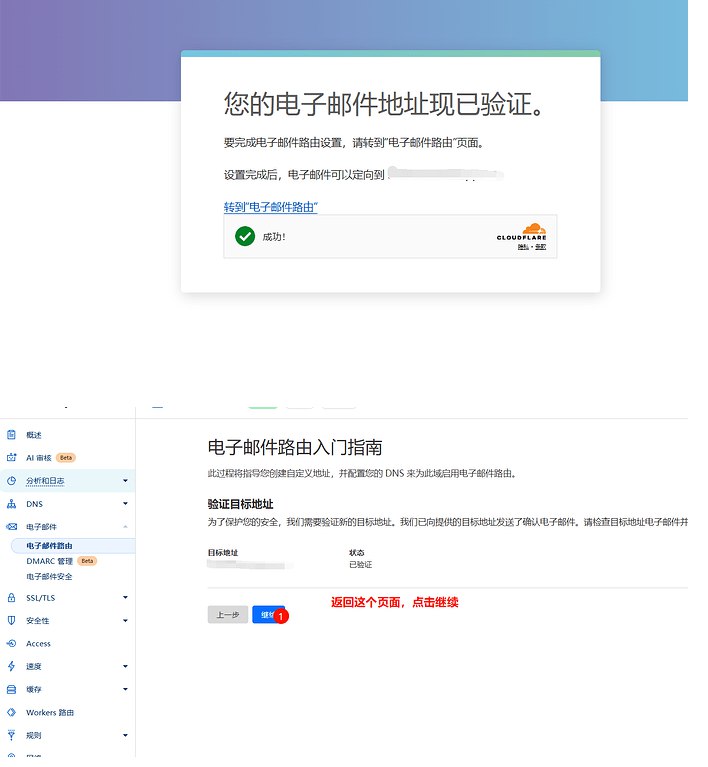Expand the 缓存 dropdown arrow

tap(125, 689)
